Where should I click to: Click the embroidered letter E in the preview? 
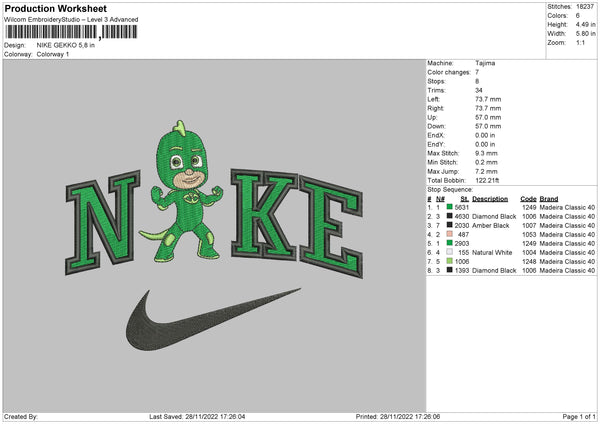(331, 227)
